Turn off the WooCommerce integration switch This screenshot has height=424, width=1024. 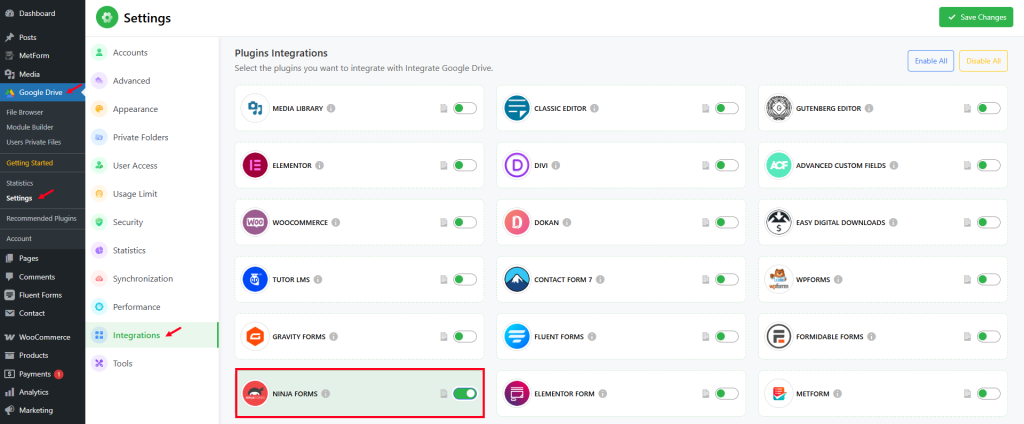click(x=465, y=222)
